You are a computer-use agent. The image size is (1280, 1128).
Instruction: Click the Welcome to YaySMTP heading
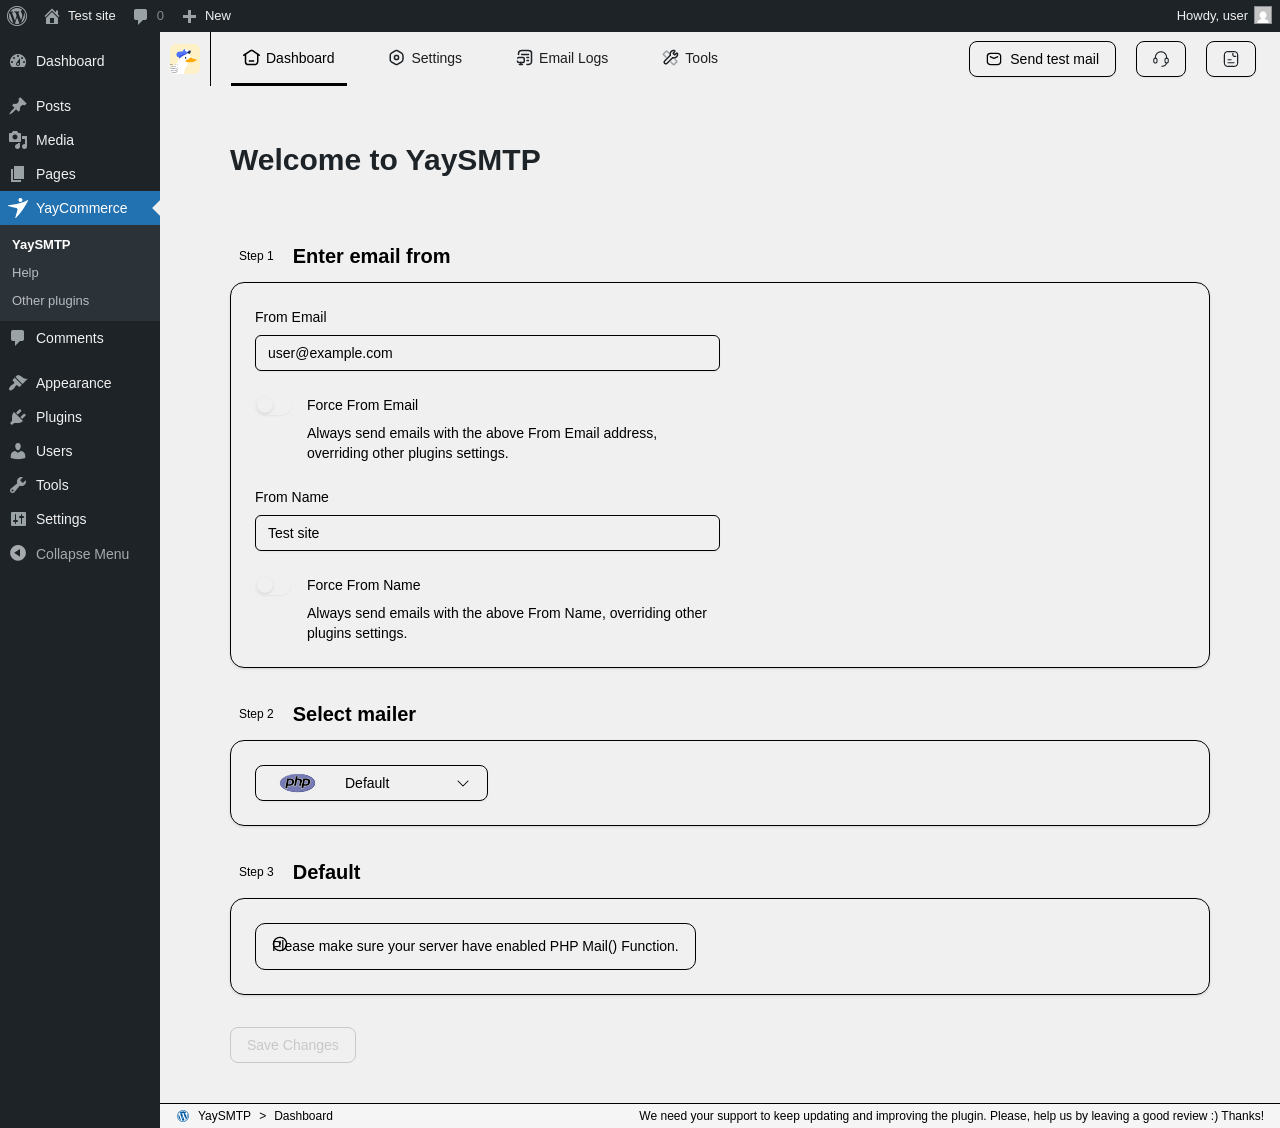click(x=385, y=160)
